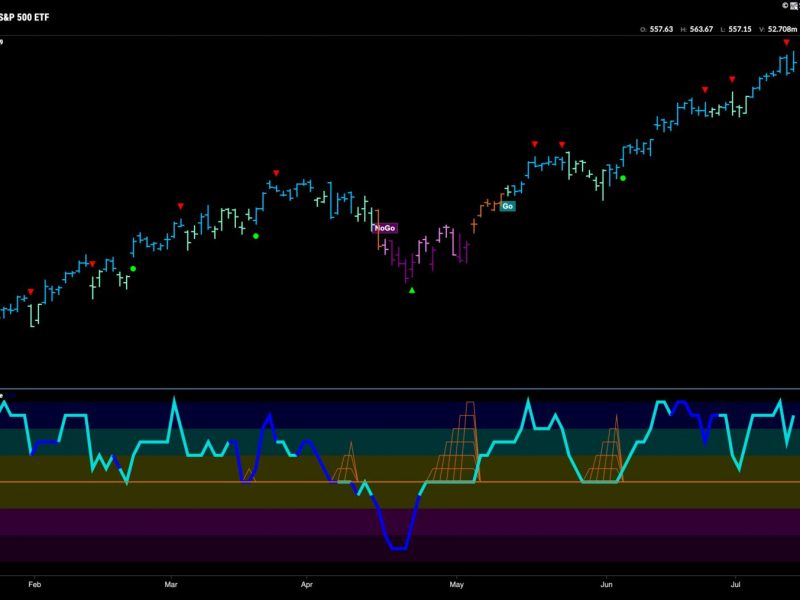Image resolution: width=800 pixels, height=600 pixels.
Task: Click the green up-triangle below the April low
Action: click(412, 290)
